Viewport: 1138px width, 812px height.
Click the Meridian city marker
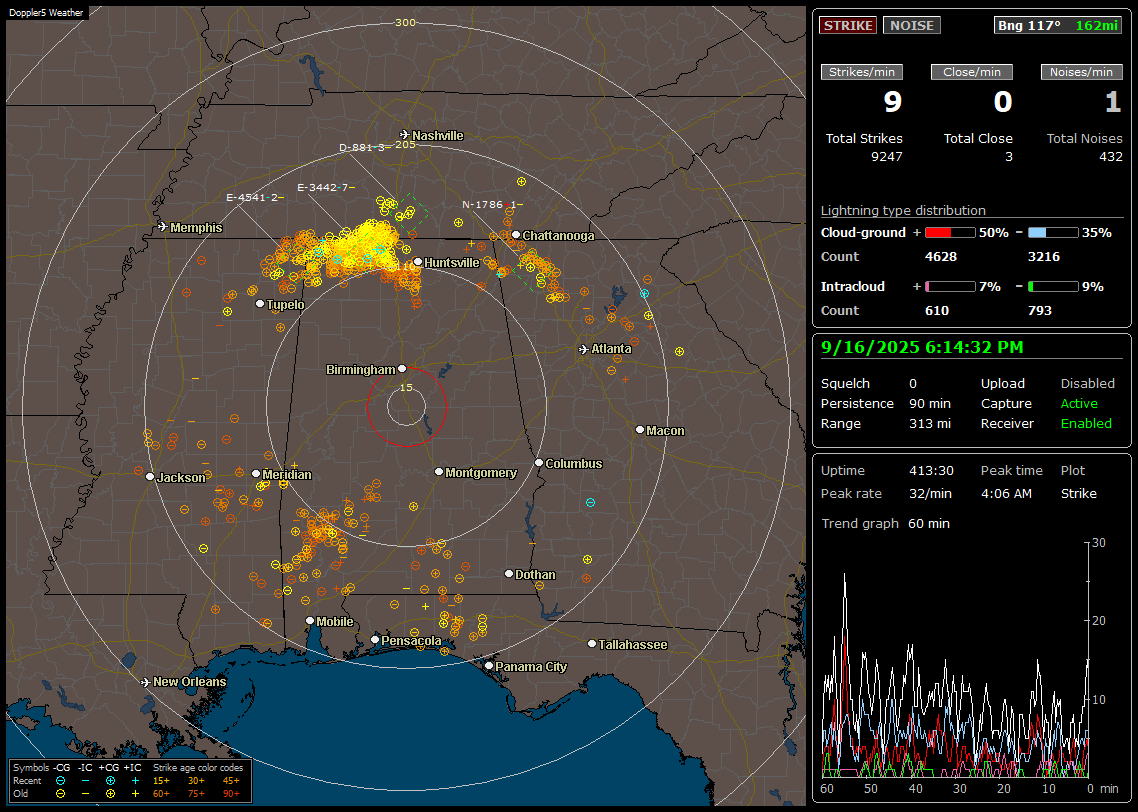(x=255, y=473)
